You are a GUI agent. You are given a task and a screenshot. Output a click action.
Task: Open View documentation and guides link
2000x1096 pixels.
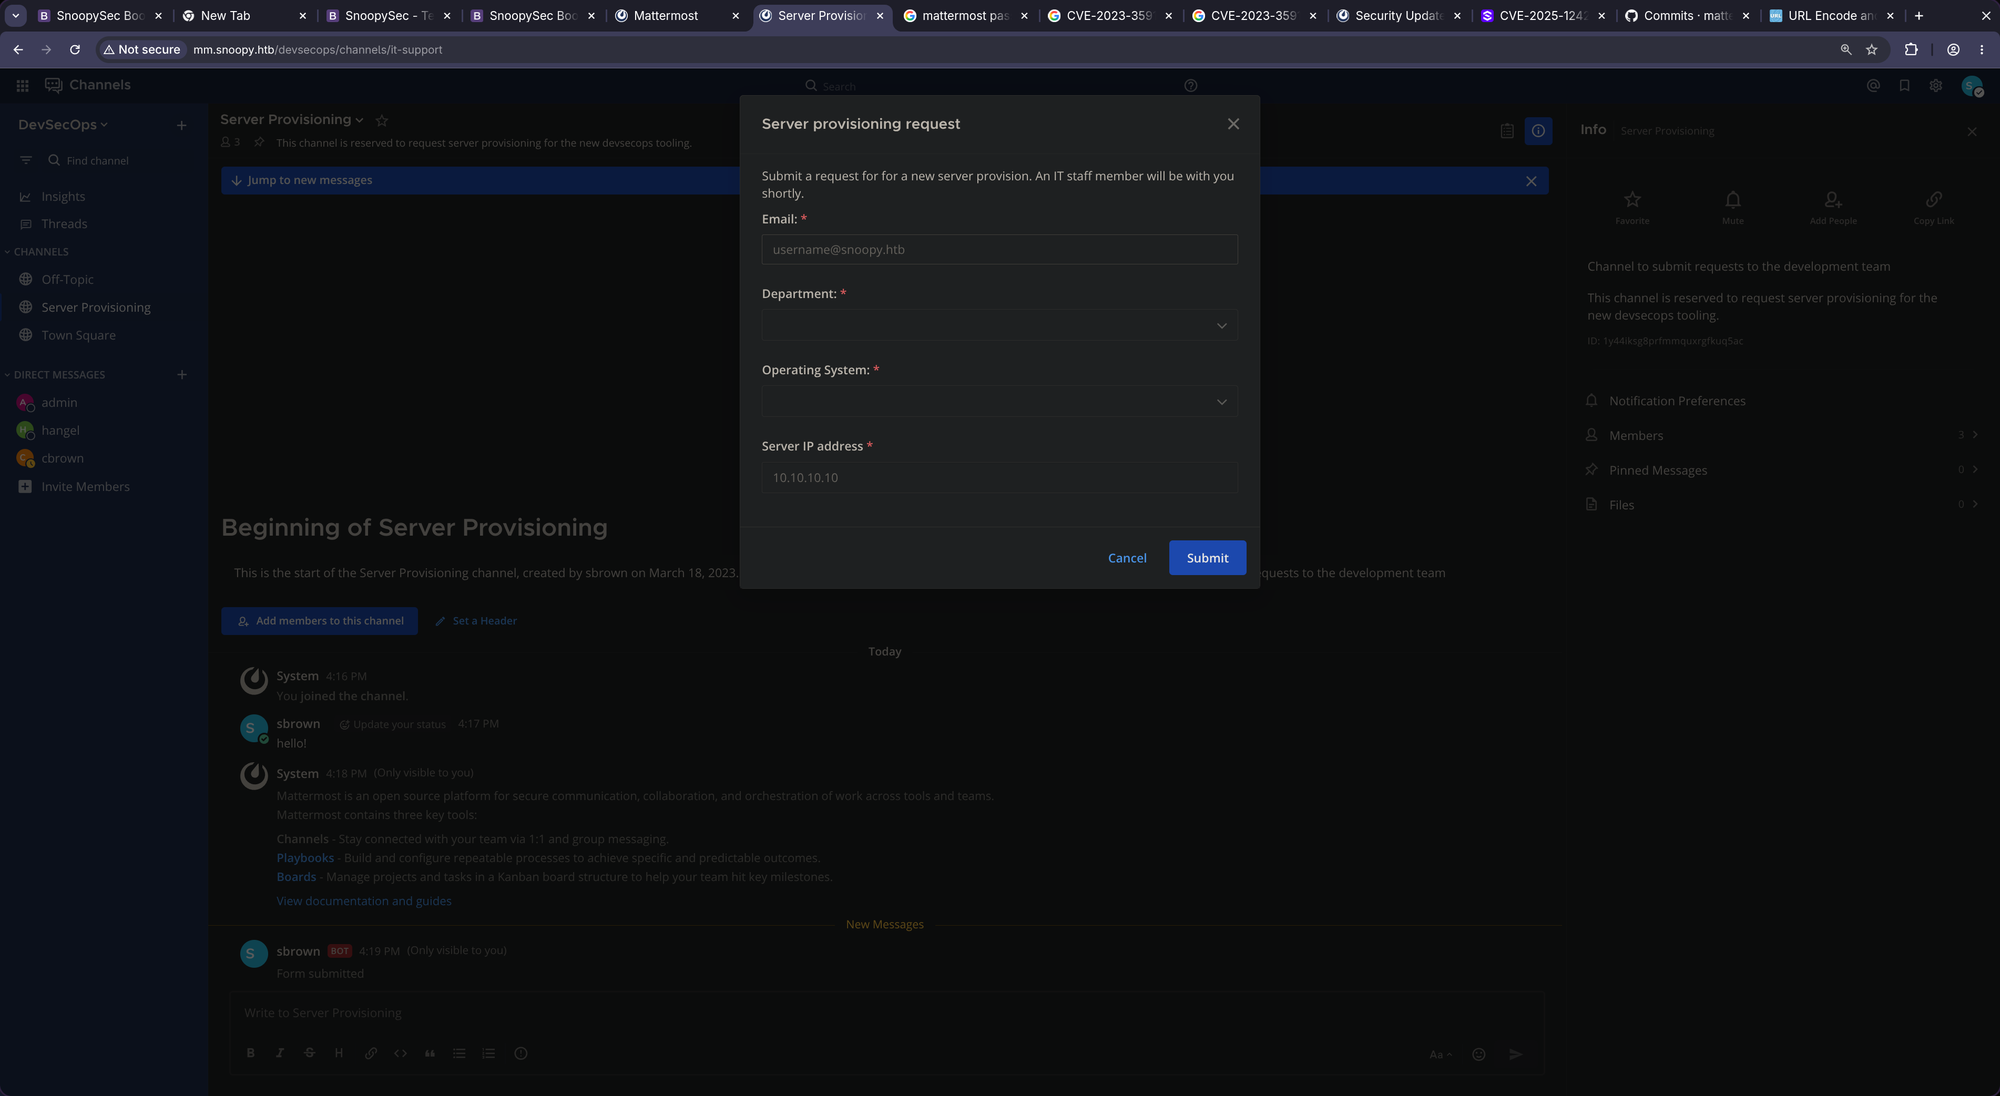(364, 901)
